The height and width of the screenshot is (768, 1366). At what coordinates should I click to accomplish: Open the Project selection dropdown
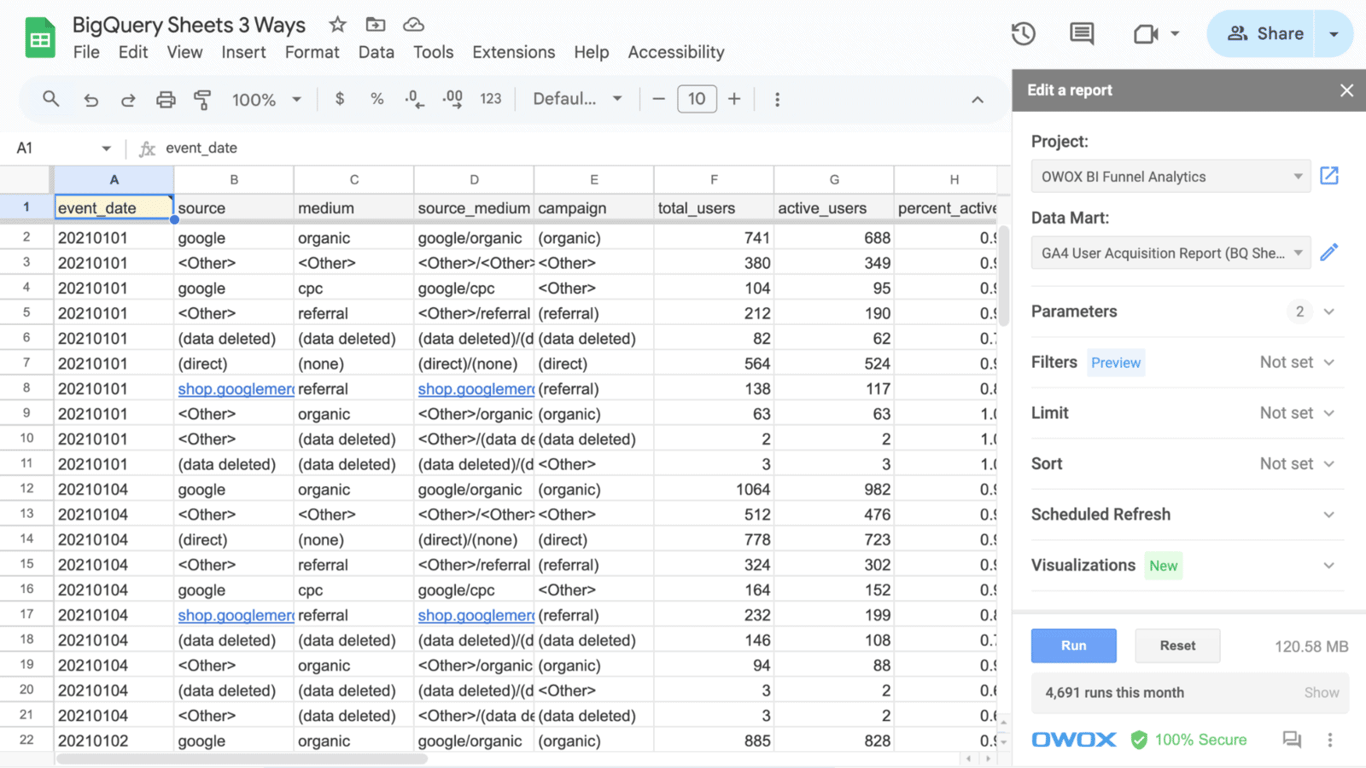click(1171, 176)
